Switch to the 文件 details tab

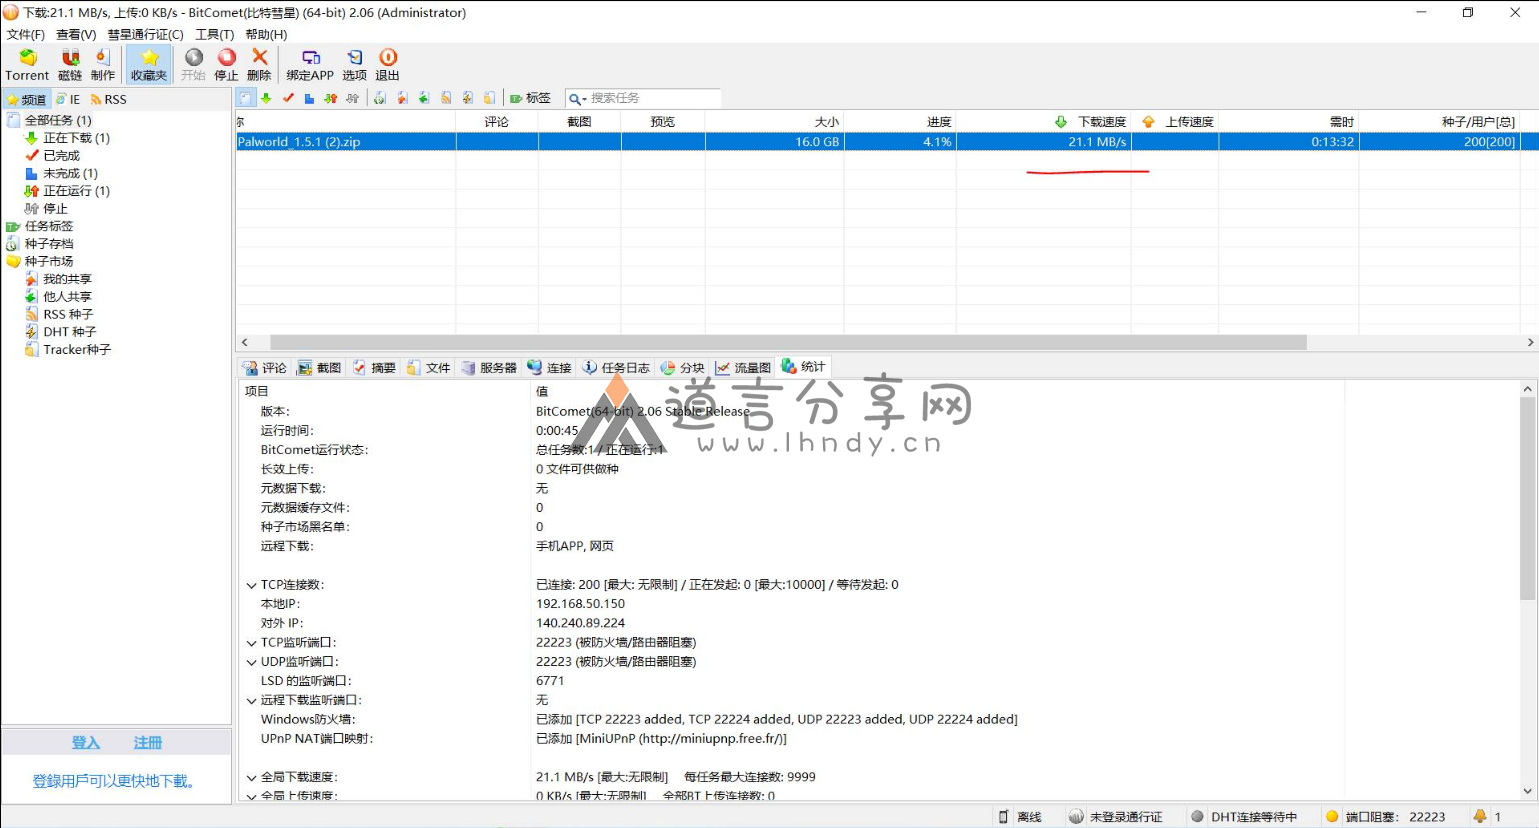click(x=428, y=368)
